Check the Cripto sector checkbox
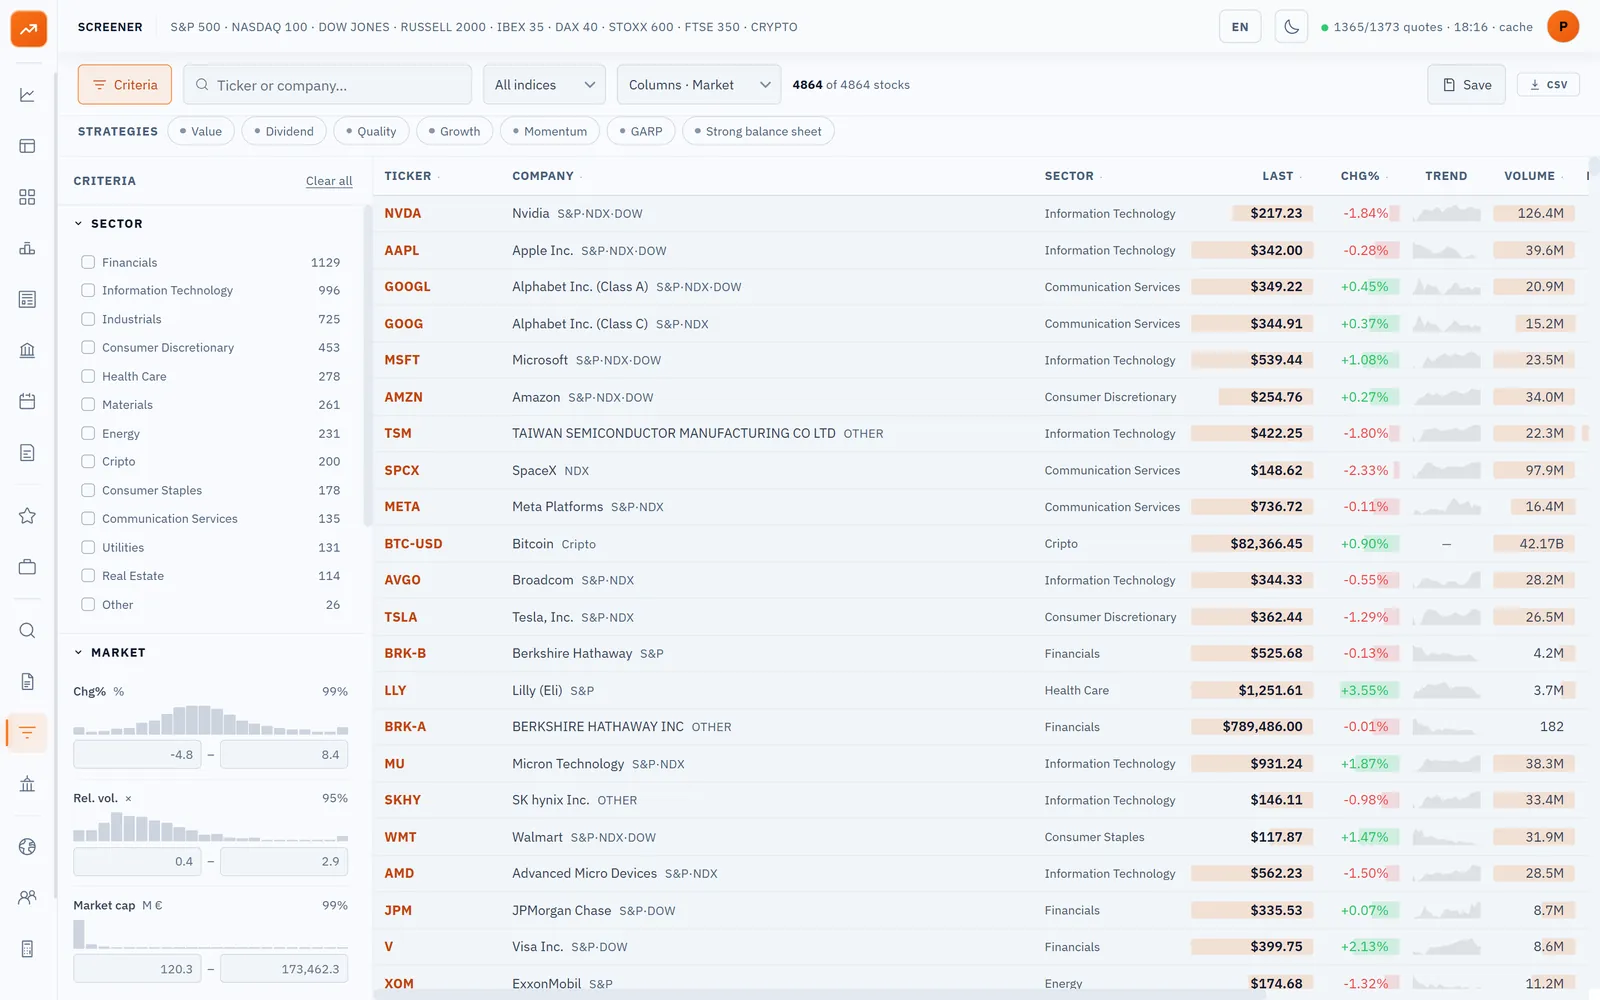 pos(88,461)
